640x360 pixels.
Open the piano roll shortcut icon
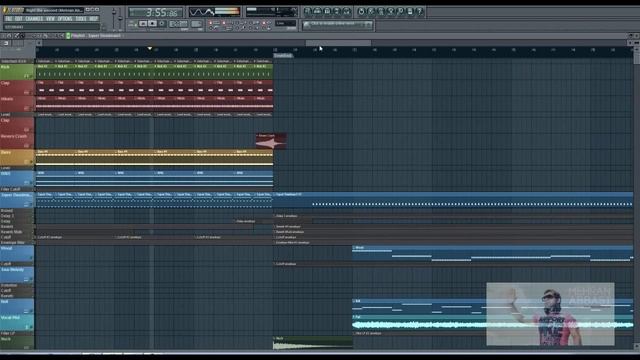point(327,11)
